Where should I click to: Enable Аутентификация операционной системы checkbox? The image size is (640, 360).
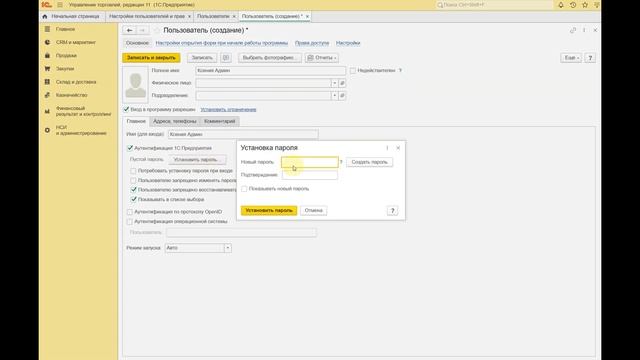click(130, 222)
